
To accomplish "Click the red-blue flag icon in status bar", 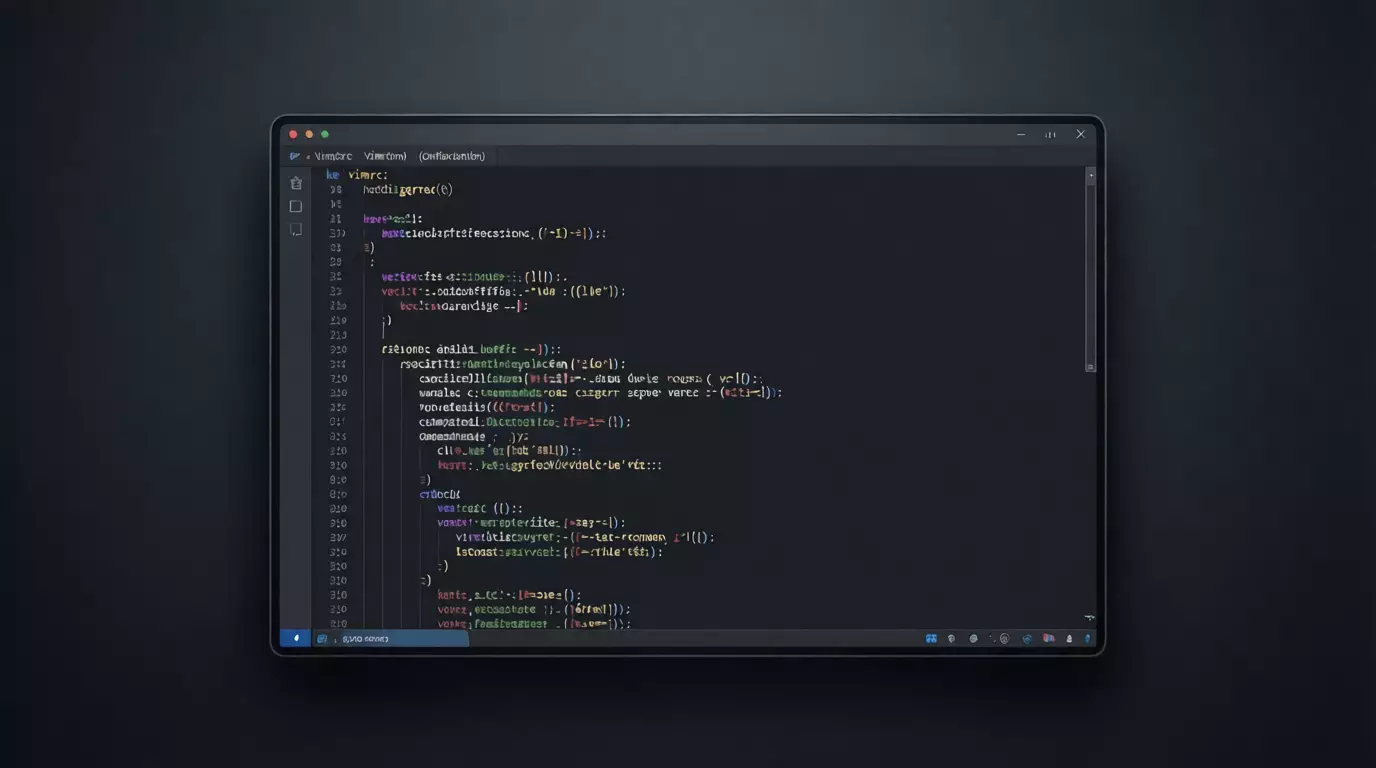I will coord(1048,638).
